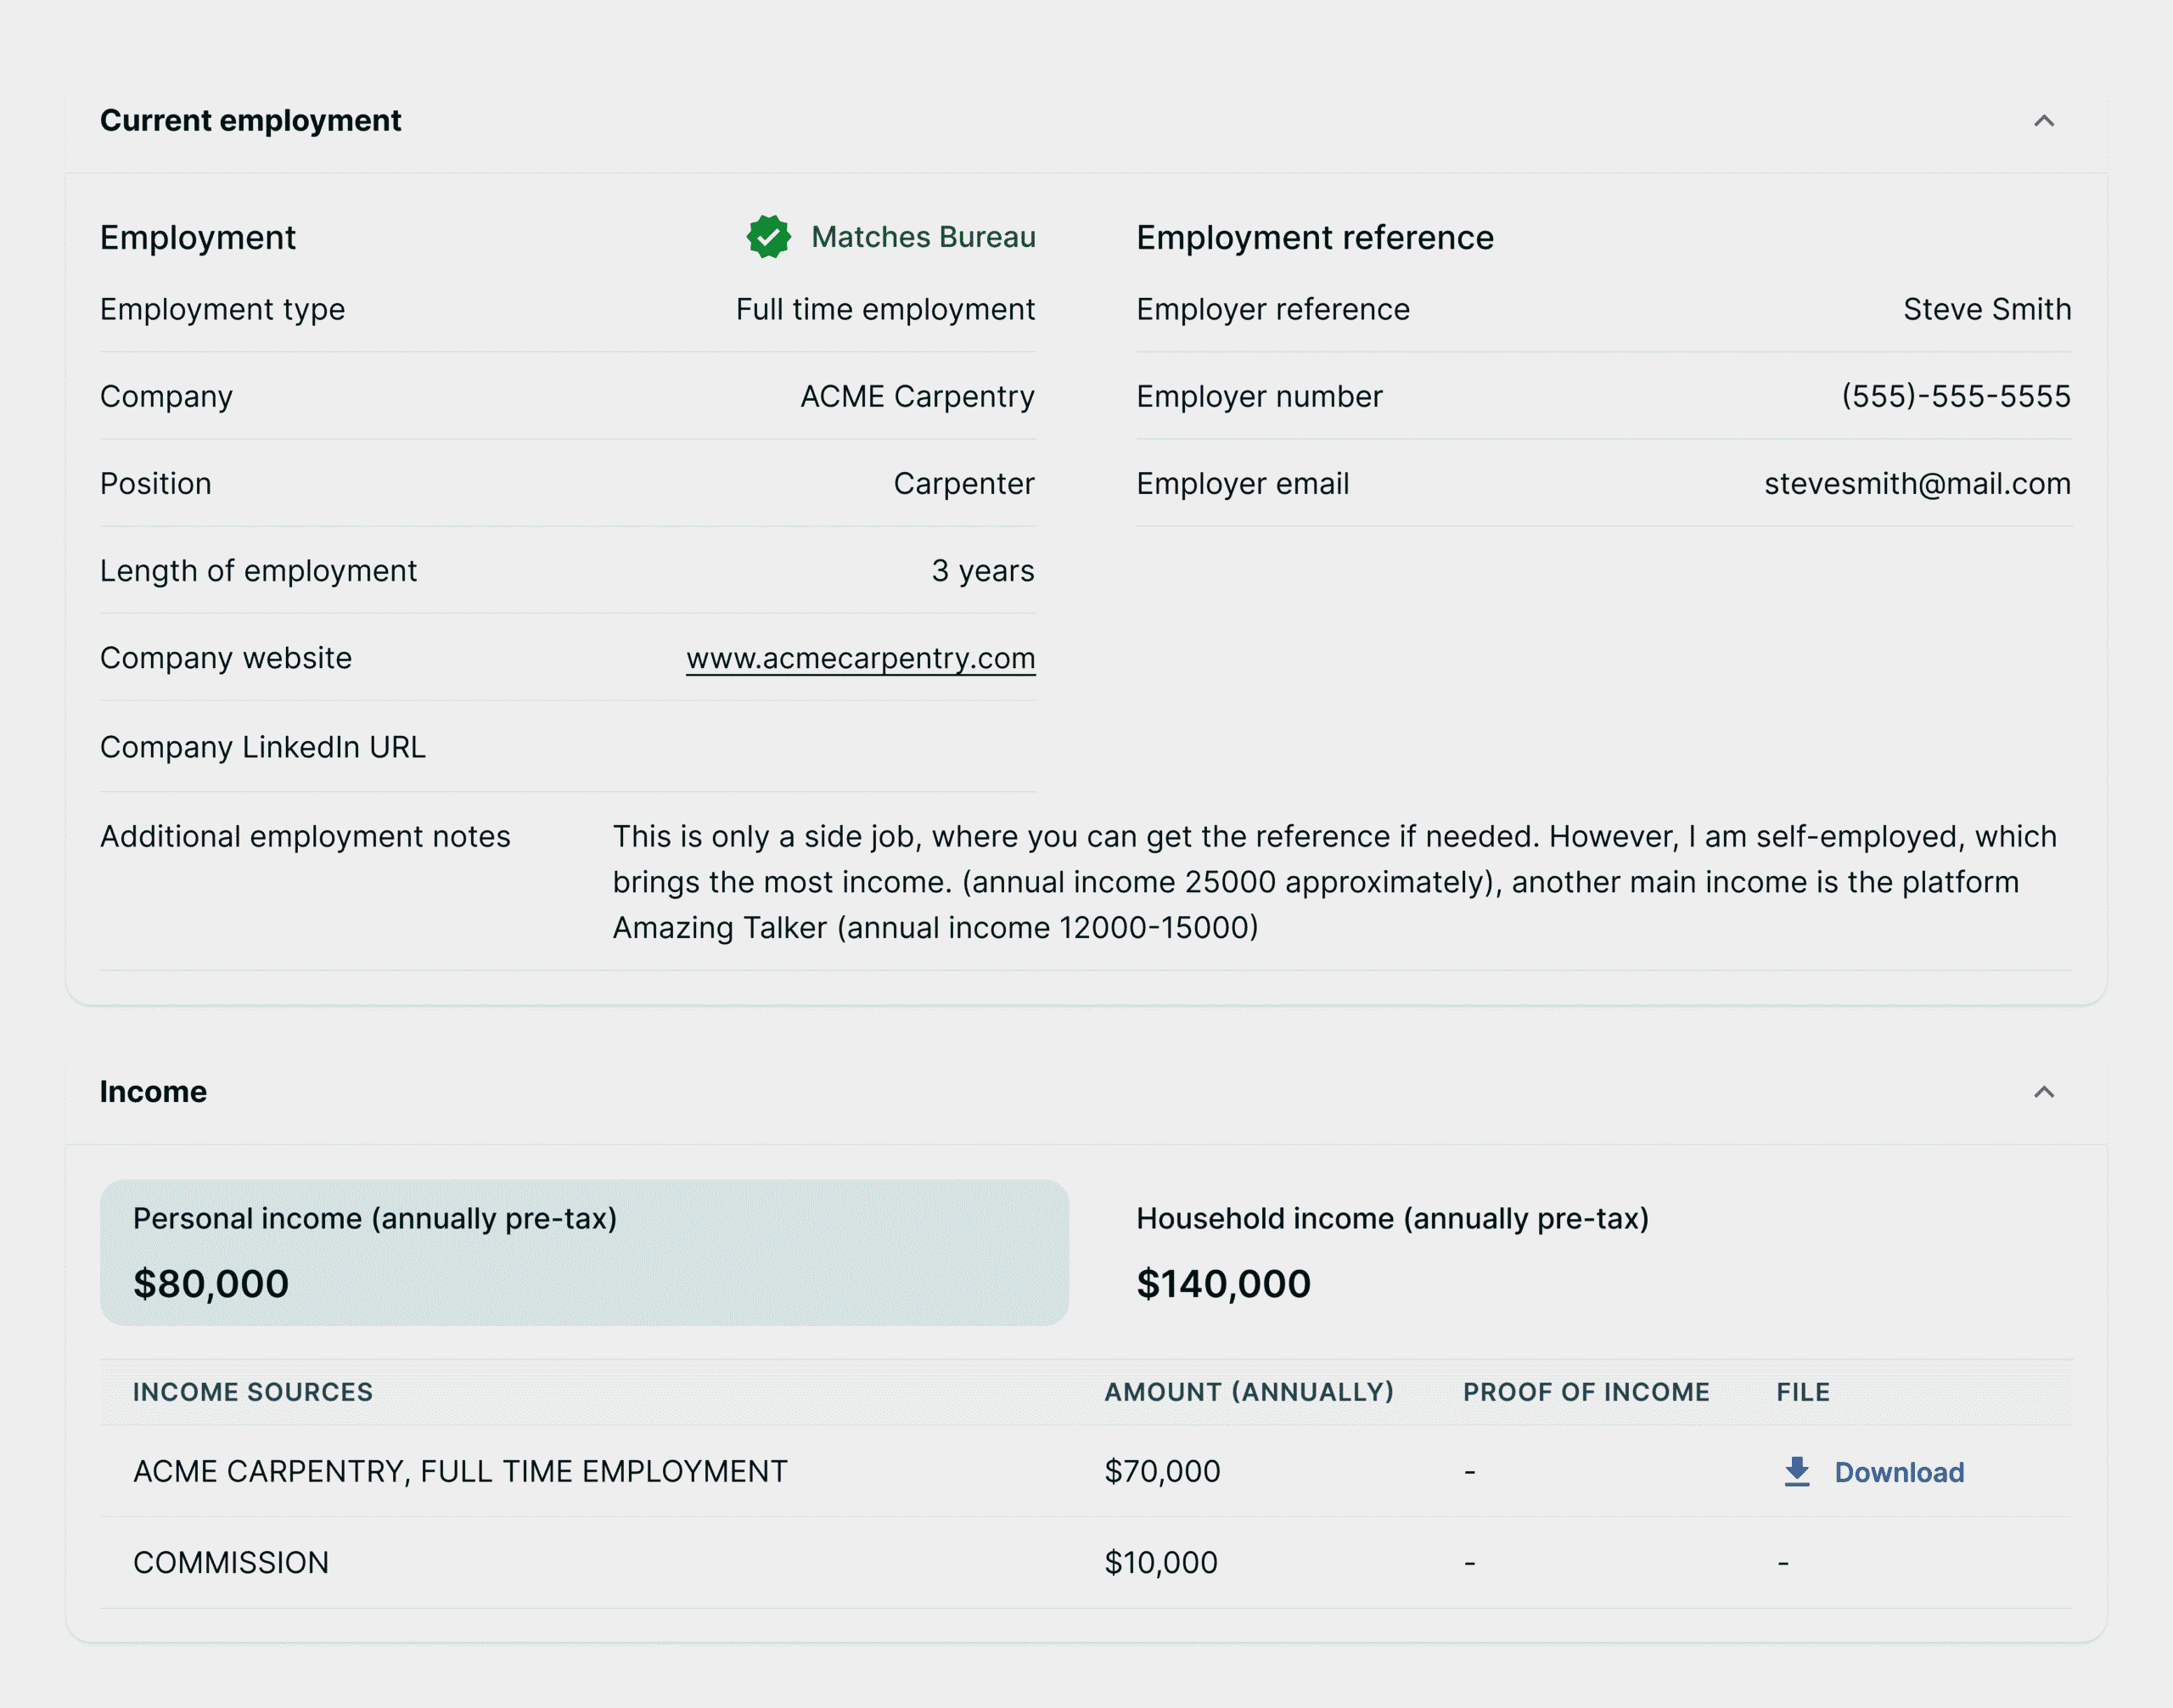The width and height of the screenshot is (2173, 1708).
Task: Select the employer email stevesmith@mail.com
Action: click(x=1916, y=484)
